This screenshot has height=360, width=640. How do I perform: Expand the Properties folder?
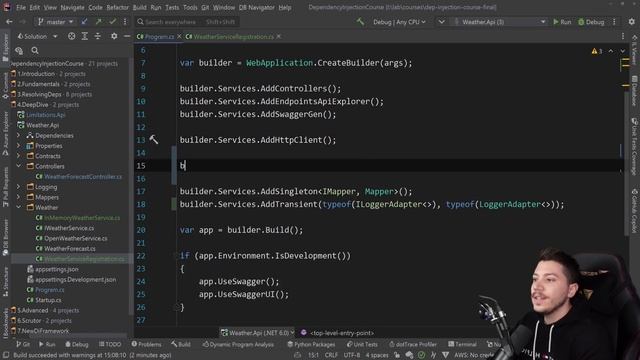[18, 146]
